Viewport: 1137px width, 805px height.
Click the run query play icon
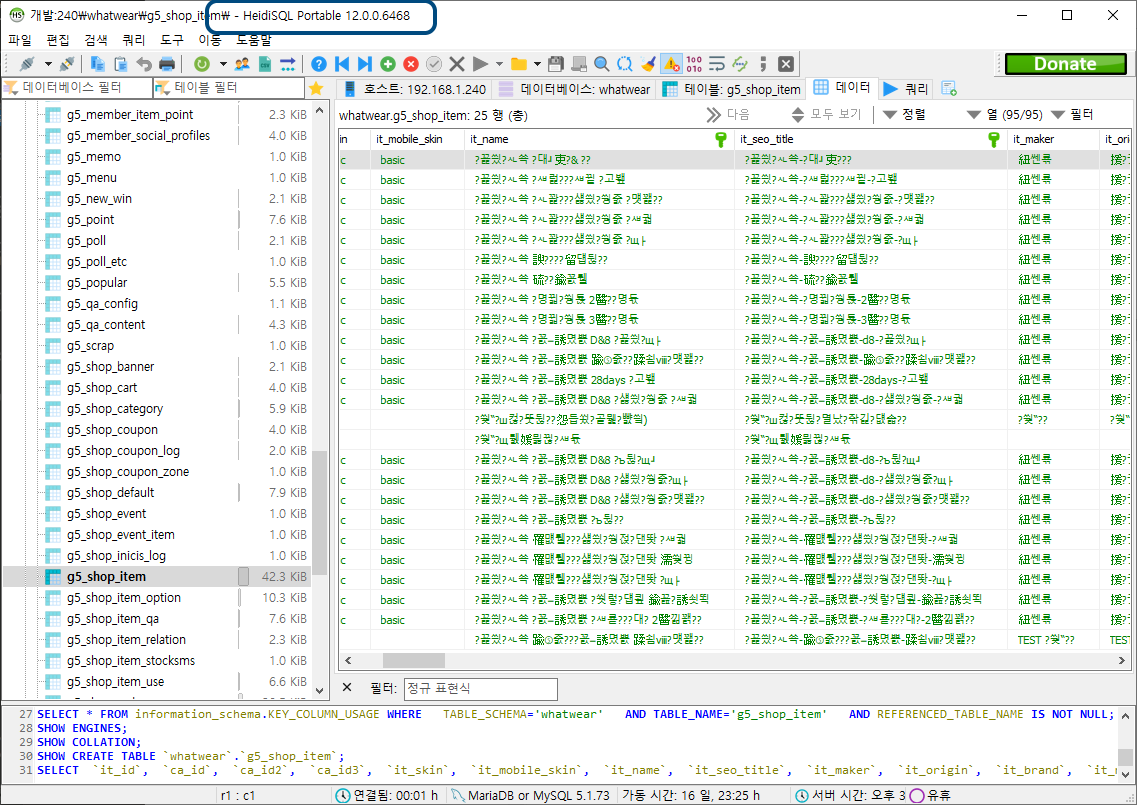(x=480, y=64)
